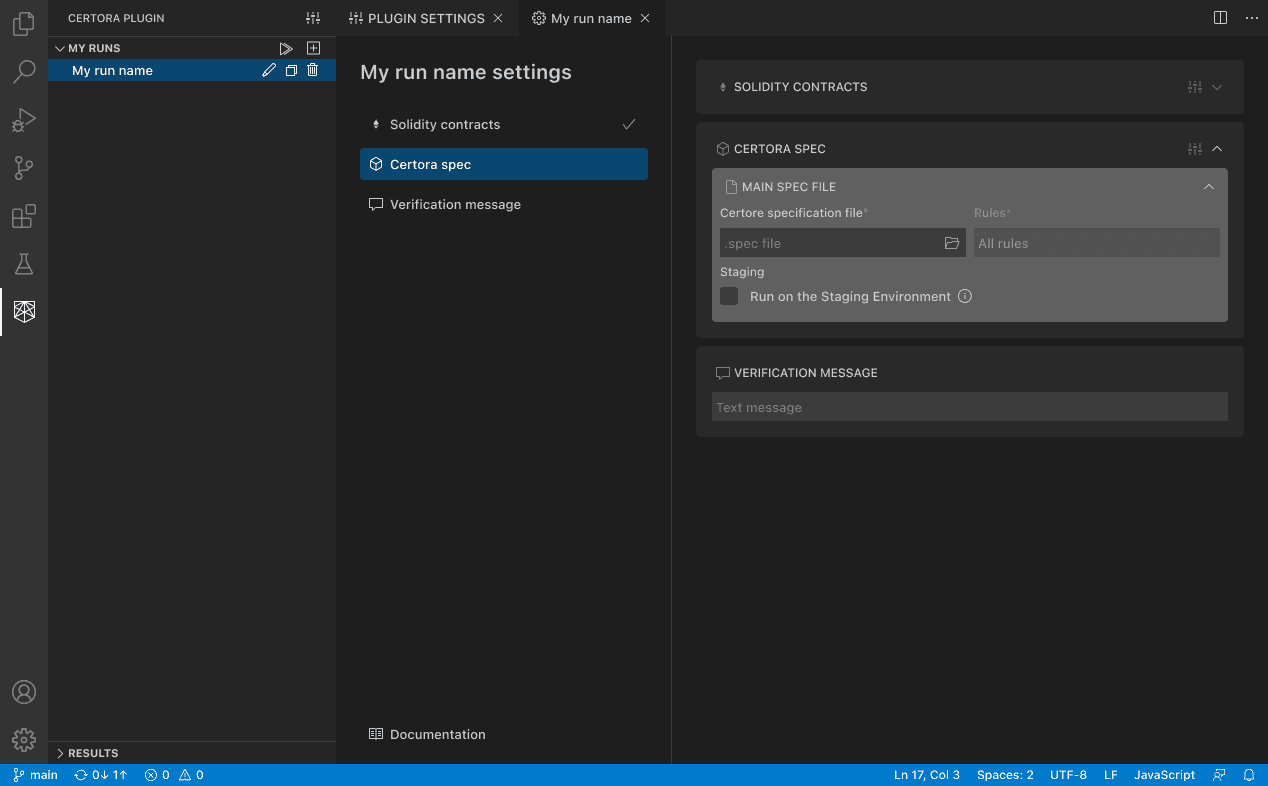Duplicate My run name run
Viewport: 1268px width, 786px height.
[291, 70]
